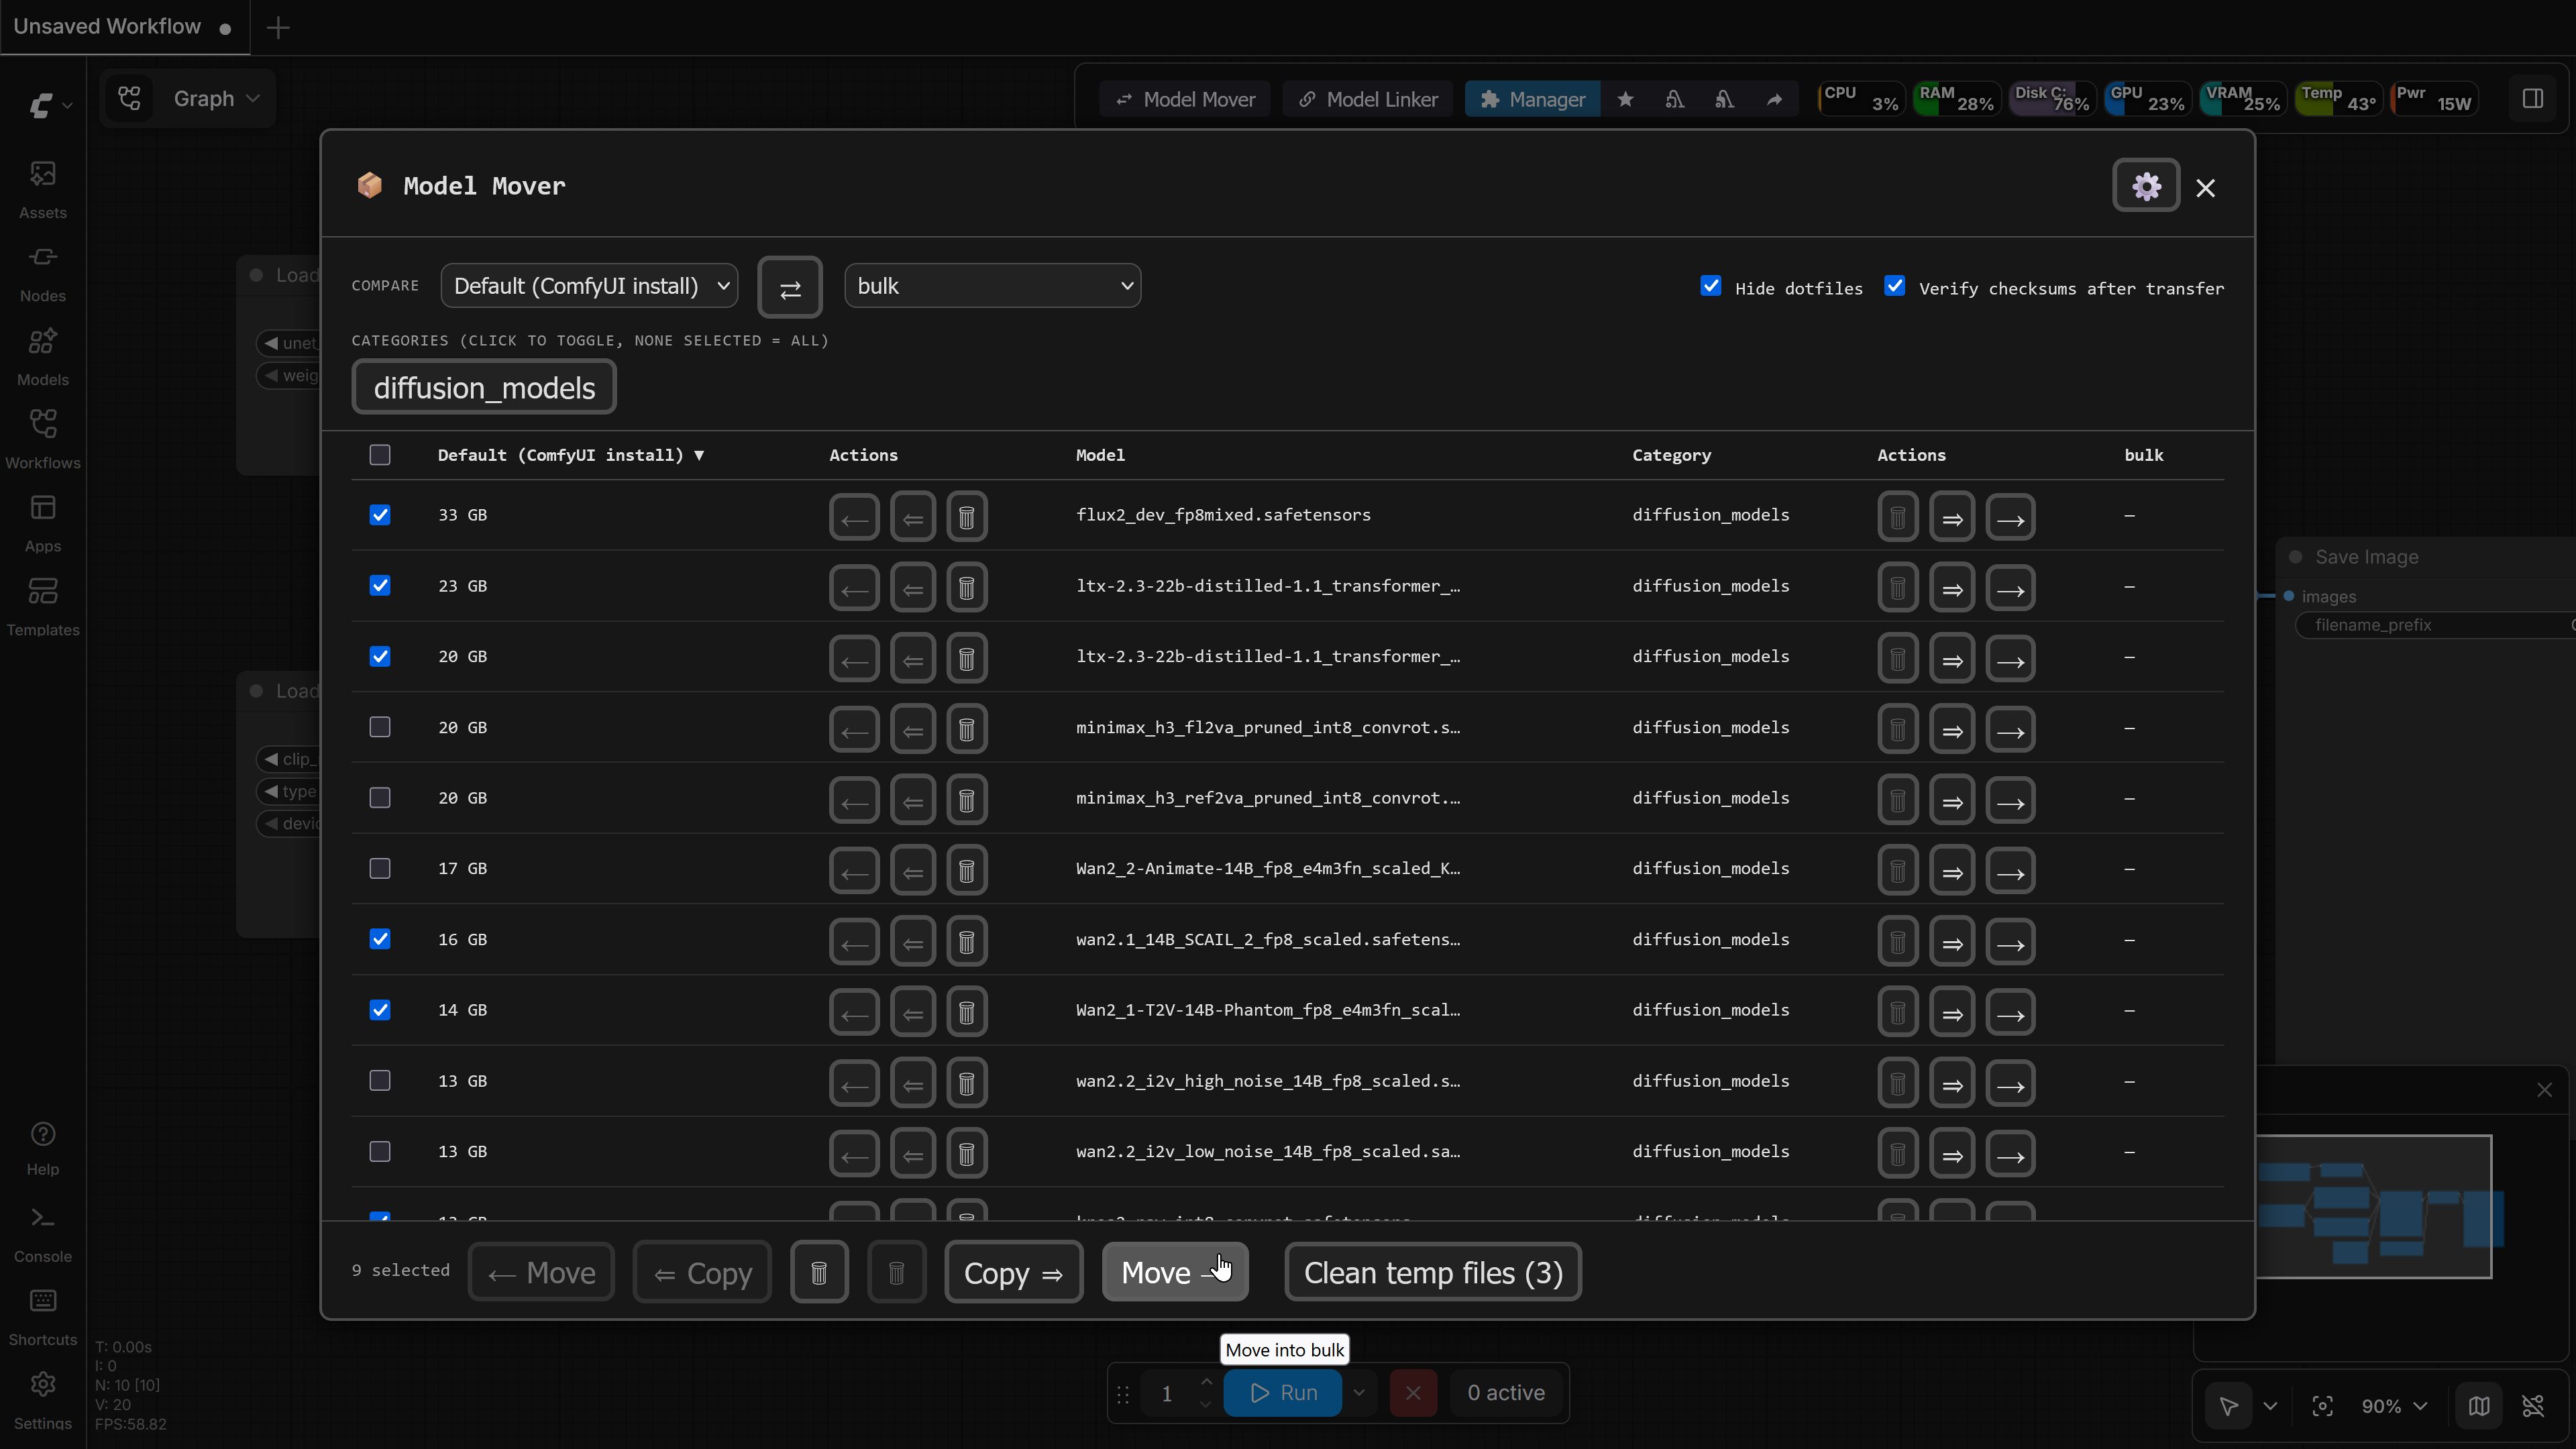Copy selected files into bulk
The width and height of the screenshot is (2576, 1449).
[1013, 1272]
